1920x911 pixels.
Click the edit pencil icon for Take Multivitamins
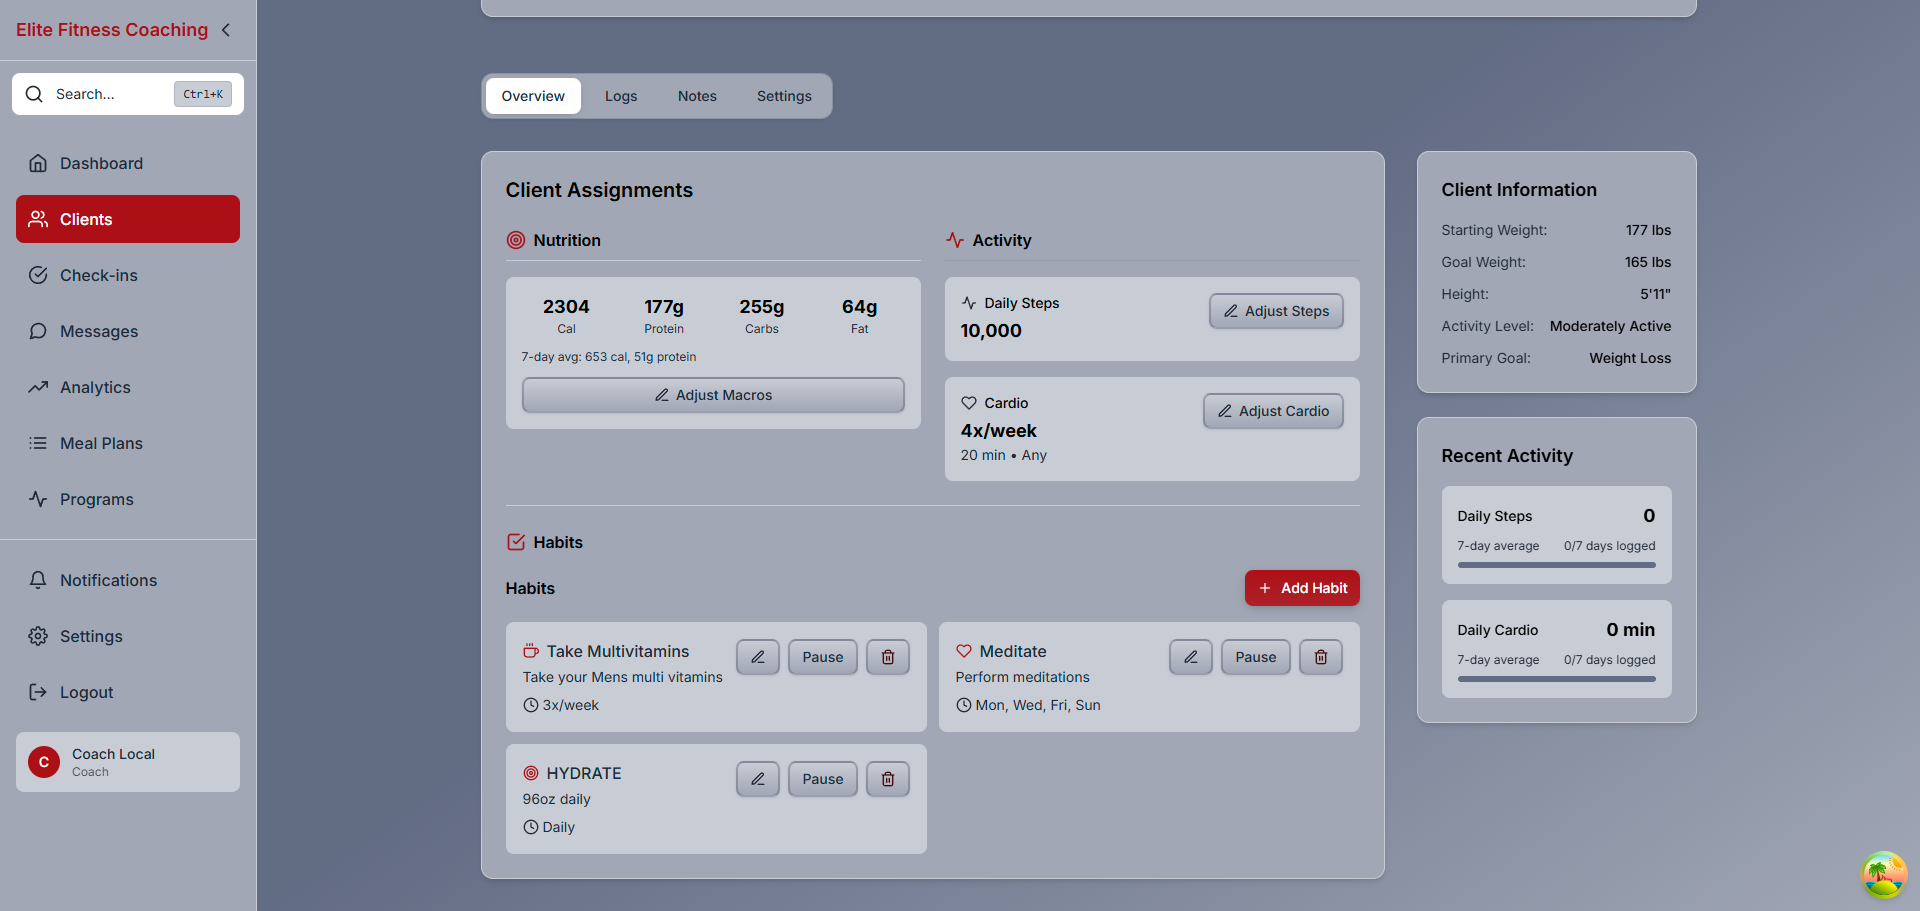(757, 657)
